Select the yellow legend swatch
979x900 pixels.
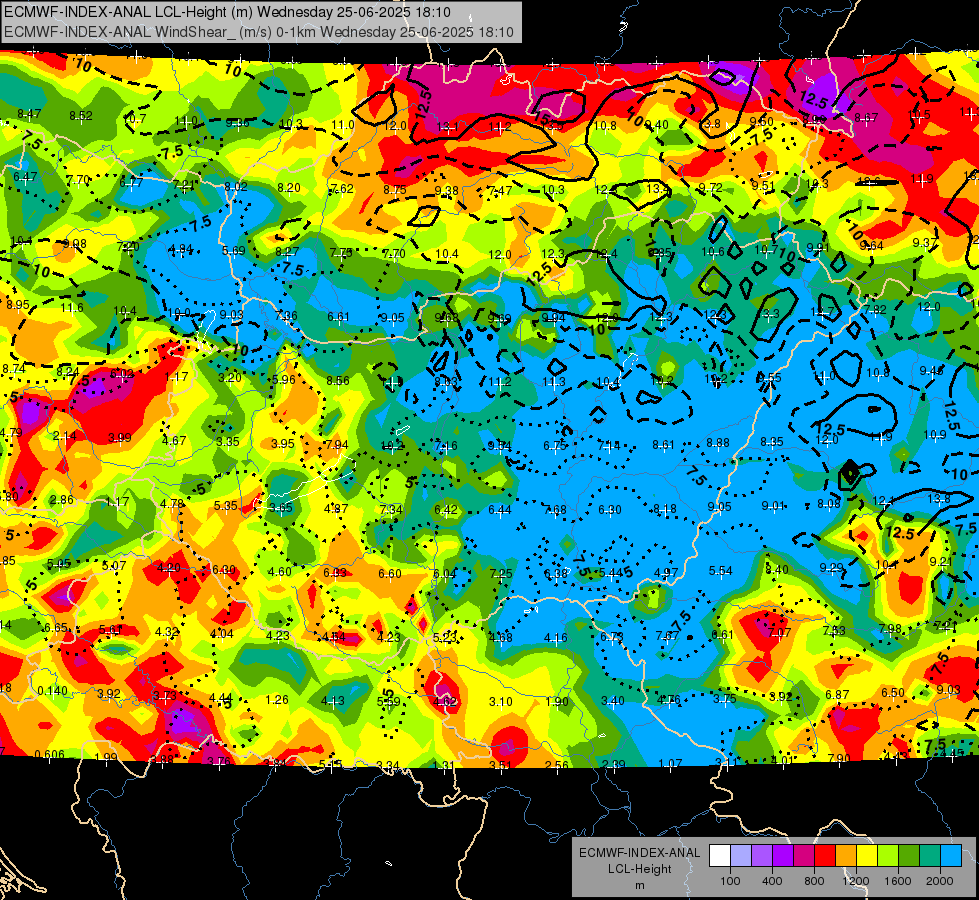tap(867, 856)
